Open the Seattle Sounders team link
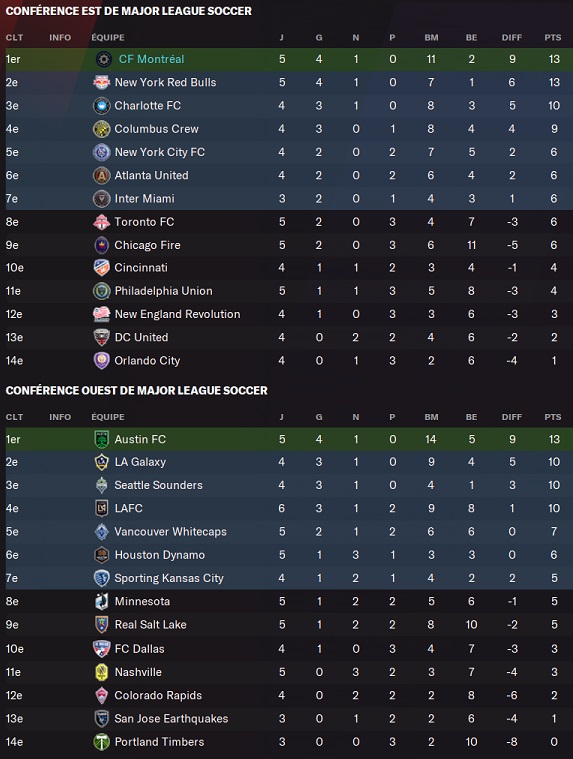This screenshot has height=759, width=573. tap(158, 485)
